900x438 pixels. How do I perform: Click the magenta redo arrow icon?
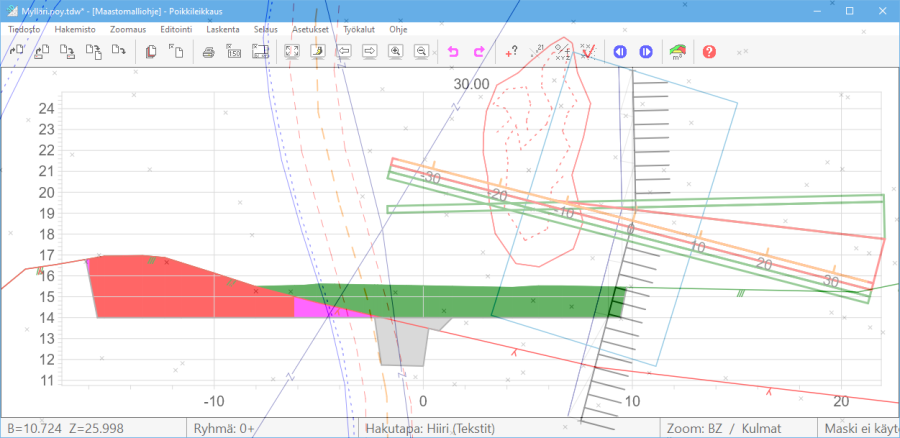point(478,51)
